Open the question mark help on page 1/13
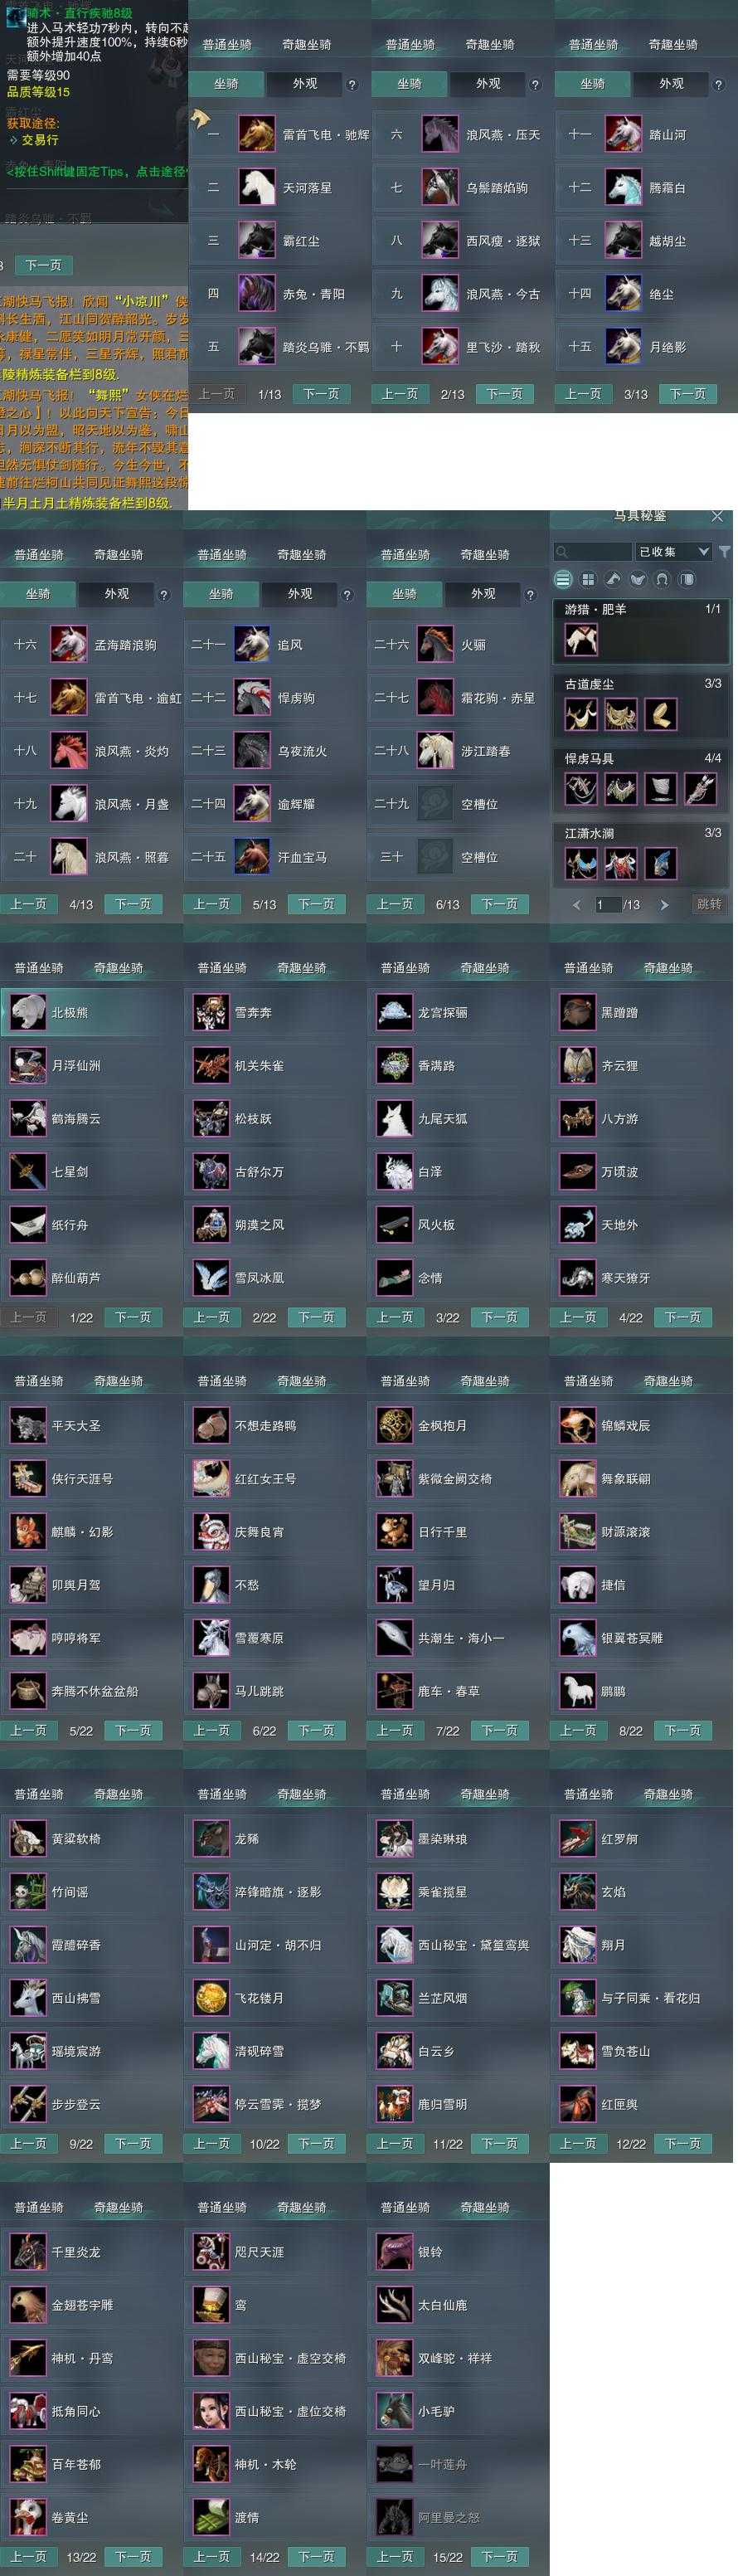The width and height of the screenshot is (738, 2576). click(352, 84)
